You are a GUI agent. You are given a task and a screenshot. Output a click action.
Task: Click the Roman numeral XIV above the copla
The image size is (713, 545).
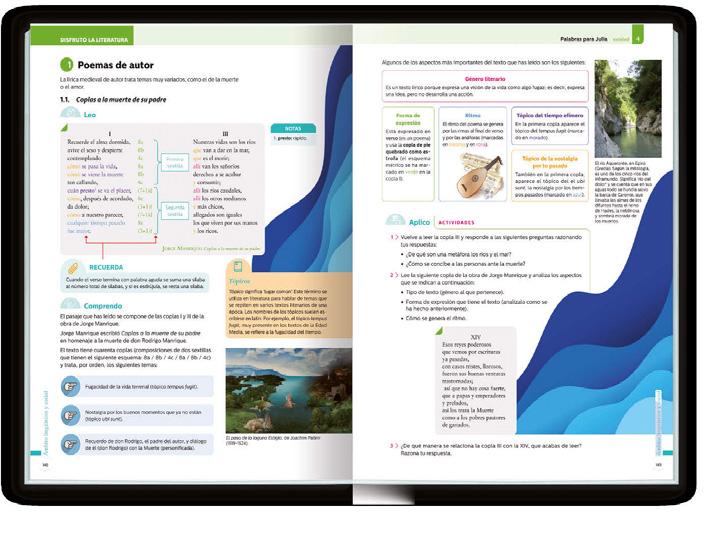[475, 337]
